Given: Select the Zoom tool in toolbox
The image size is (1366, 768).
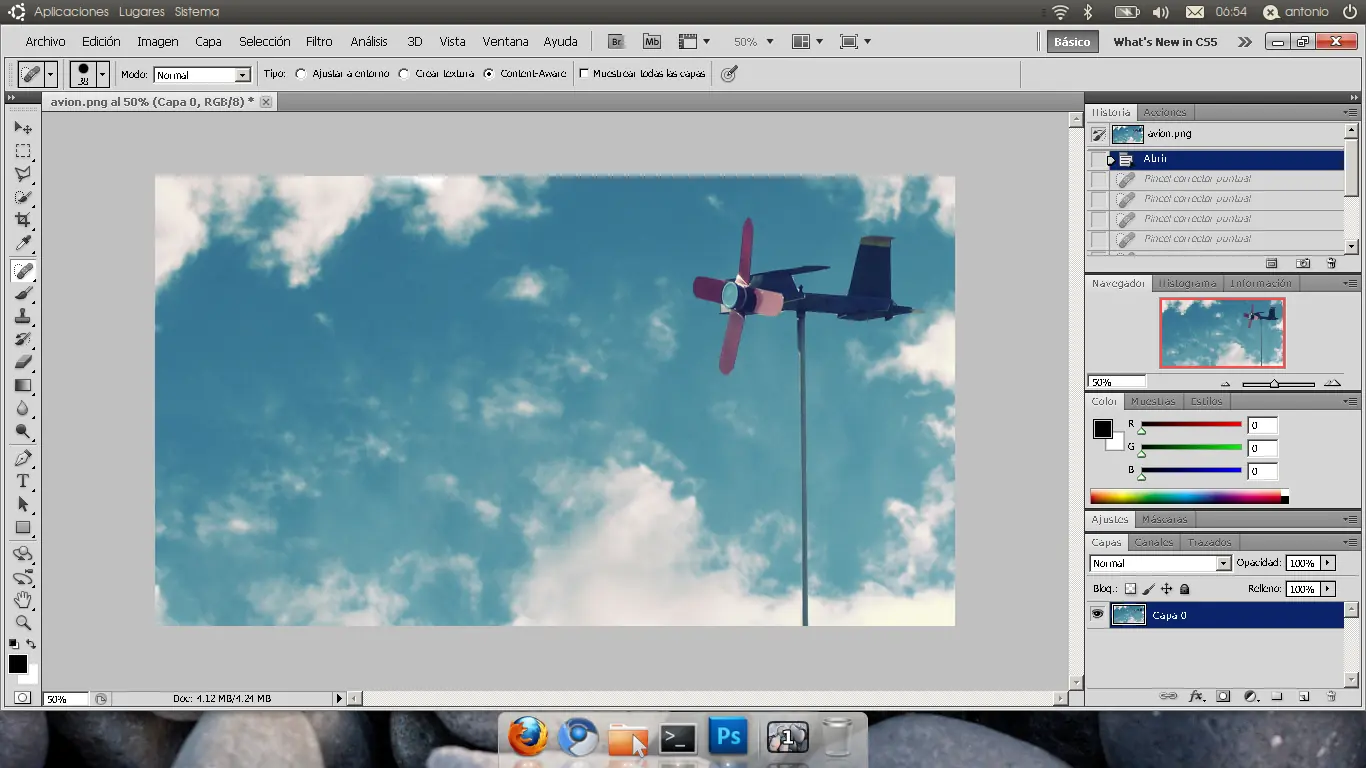Looking at the screenshot, I should [22, 622].
